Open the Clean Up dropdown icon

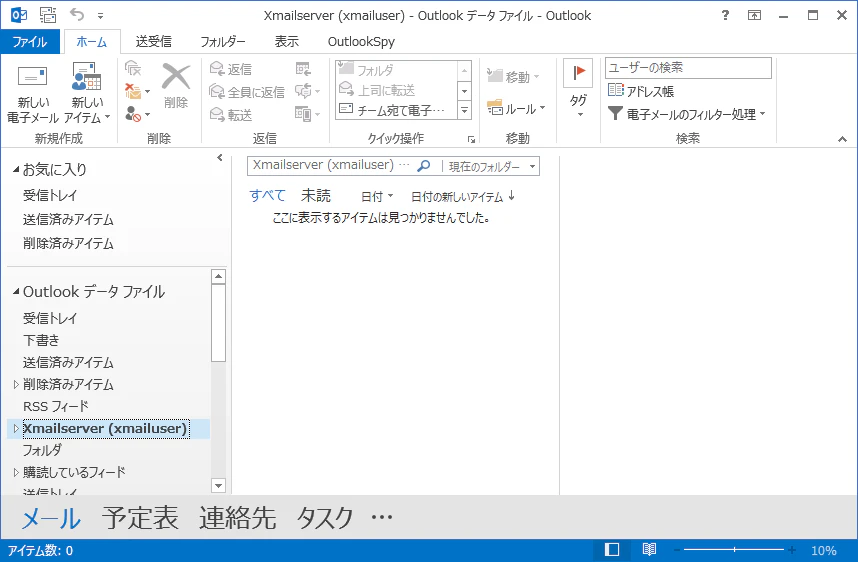(x=137, y=90)
